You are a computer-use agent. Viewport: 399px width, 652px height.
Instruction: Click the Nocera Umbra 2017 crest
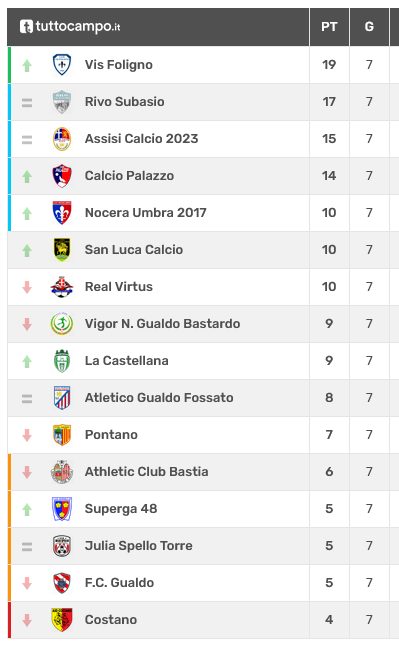click(x=62, y=213)
